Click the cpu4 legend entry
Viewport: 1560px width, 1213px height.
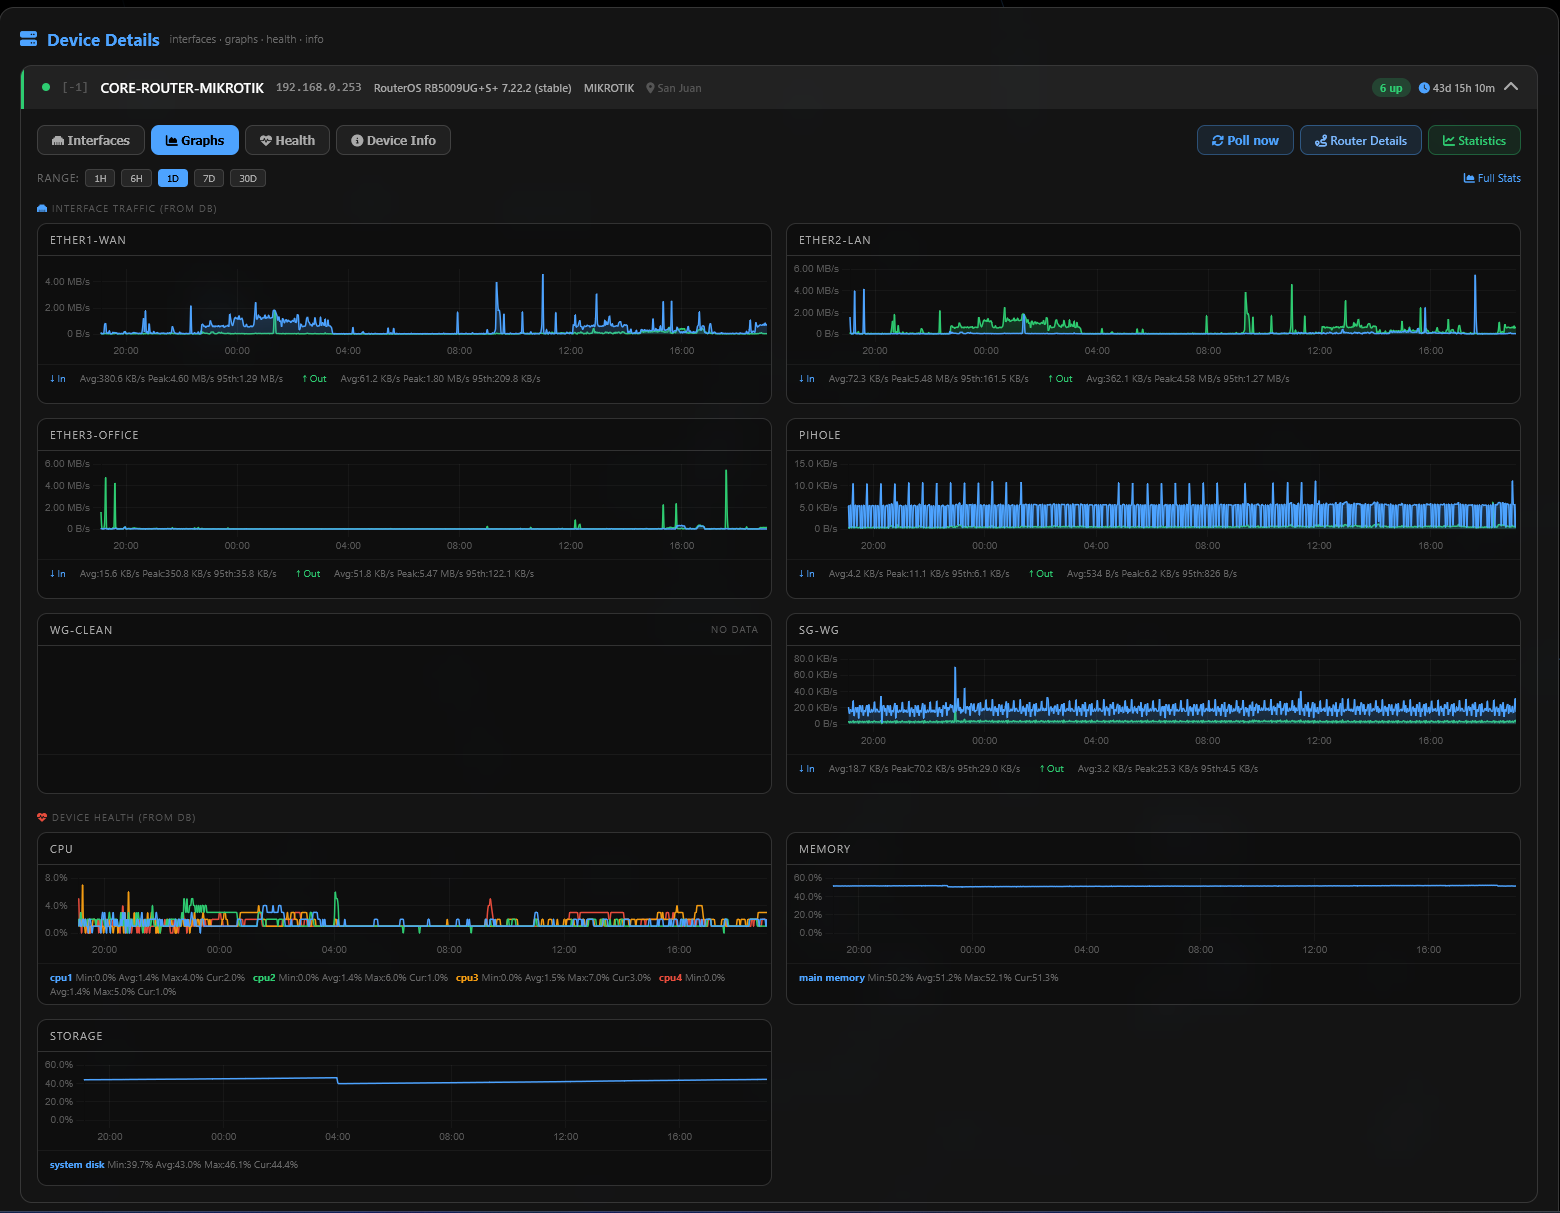coord(670,978)
